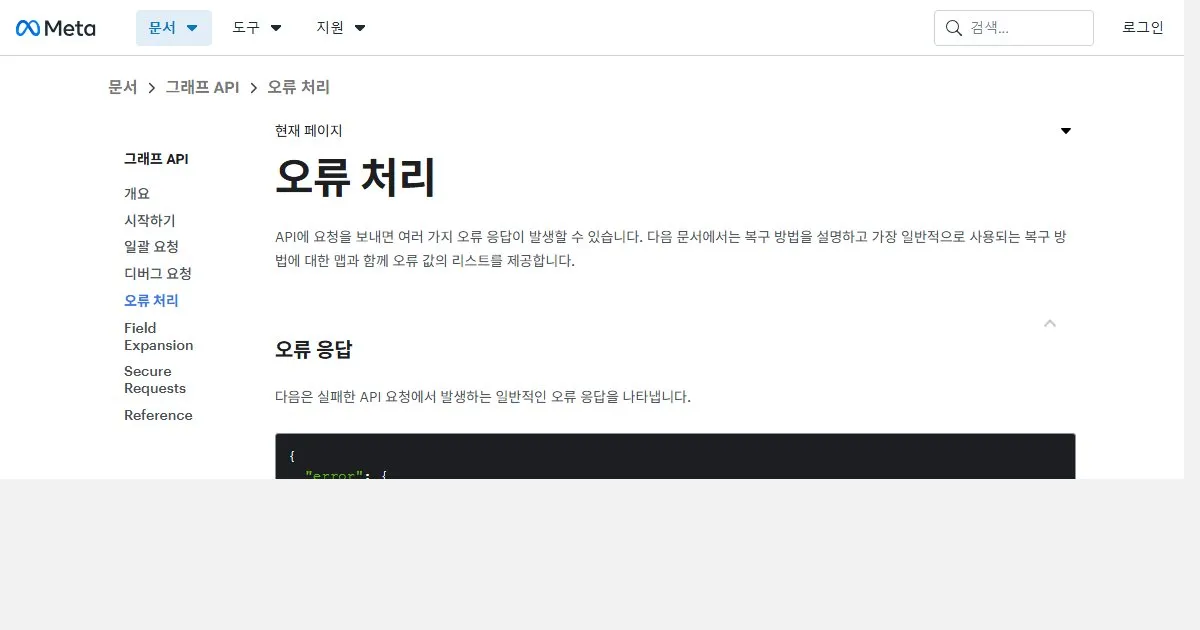Image resolution: width=1200 pixels, height=630 pixels.
Task: Open the 그래프 API sidebar heading
Action: [156, 159]
